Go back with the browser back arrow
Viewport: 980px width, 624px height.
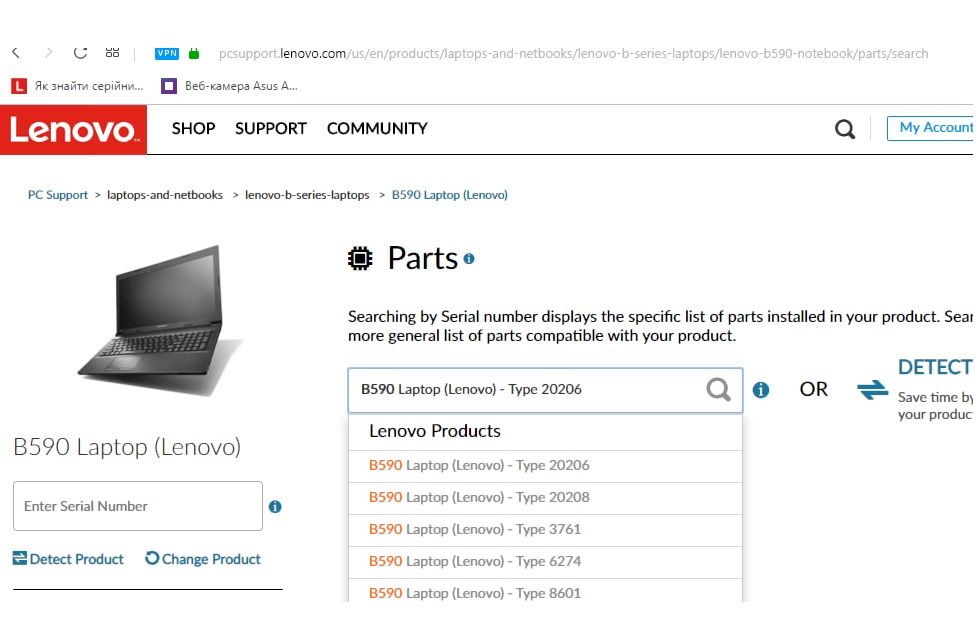click(x=16, y=53)
